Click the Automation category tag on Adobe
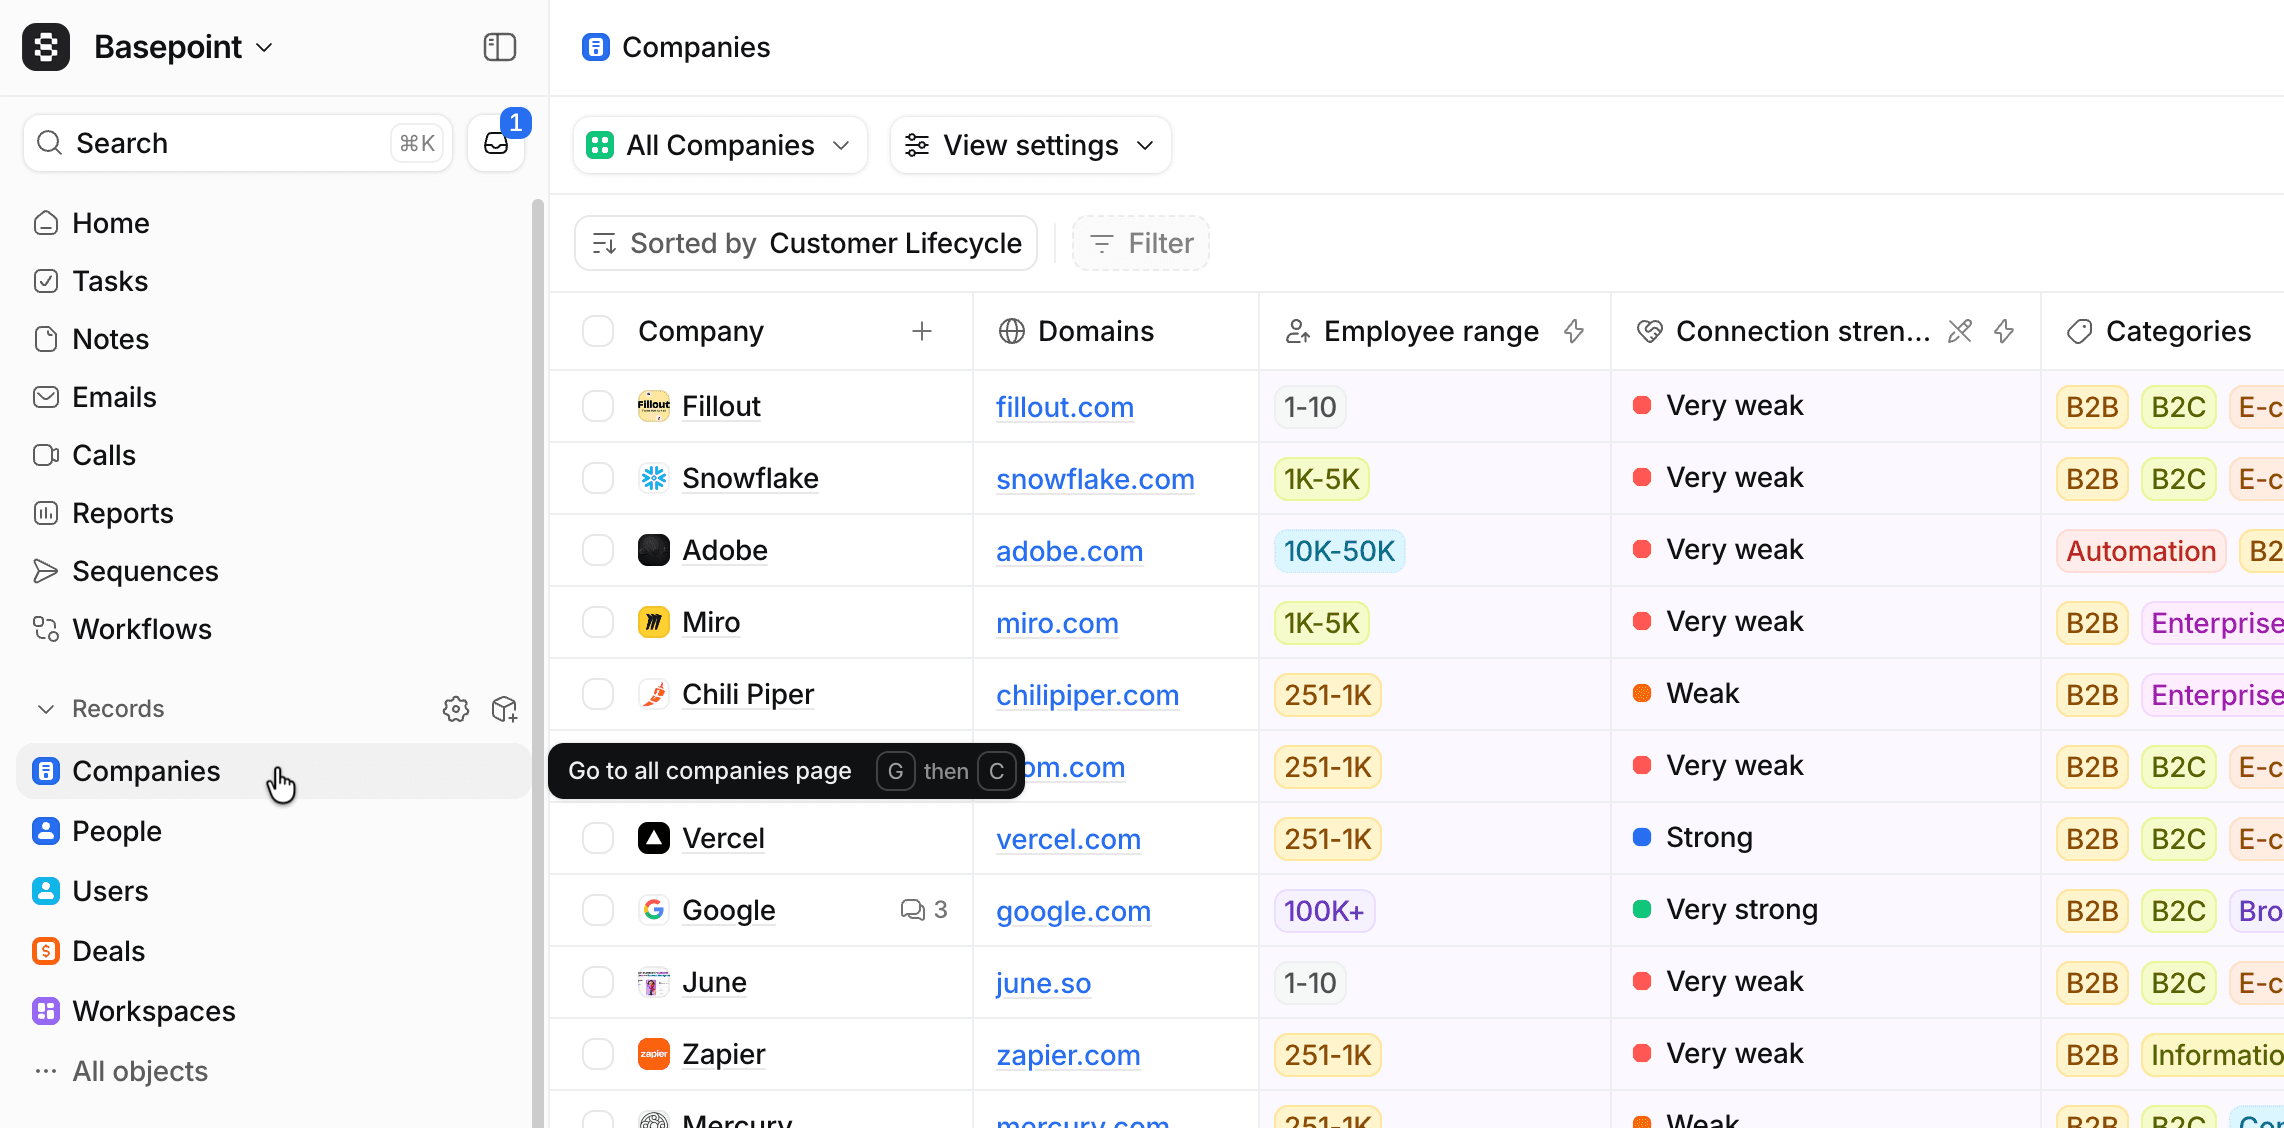Screen dimensions: 2284x1128 pos(2141,551)
